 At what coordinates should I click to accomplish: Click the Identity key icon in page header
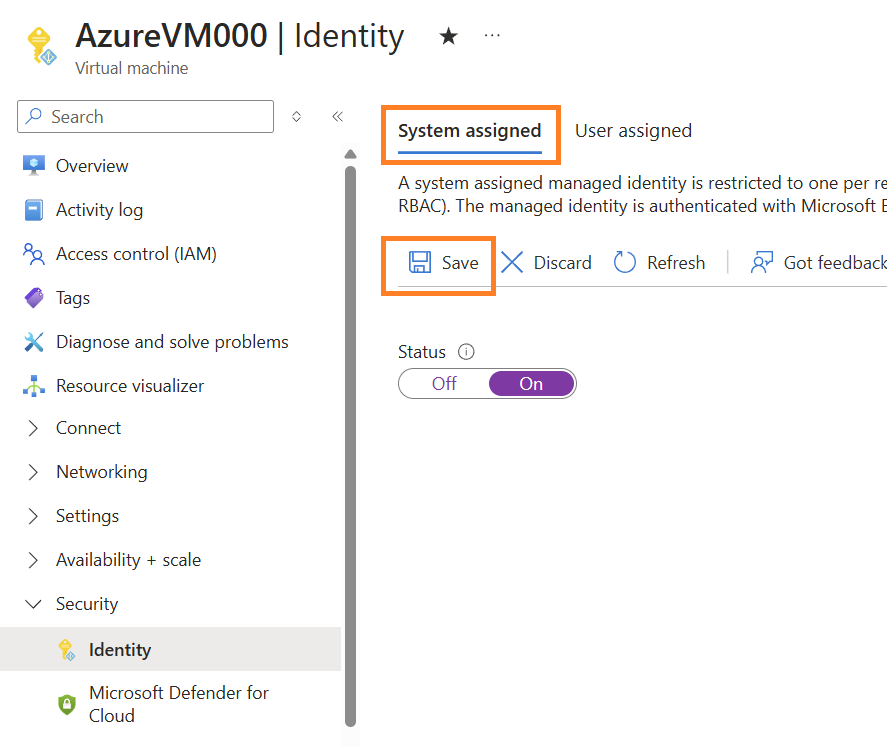point(41,46)
